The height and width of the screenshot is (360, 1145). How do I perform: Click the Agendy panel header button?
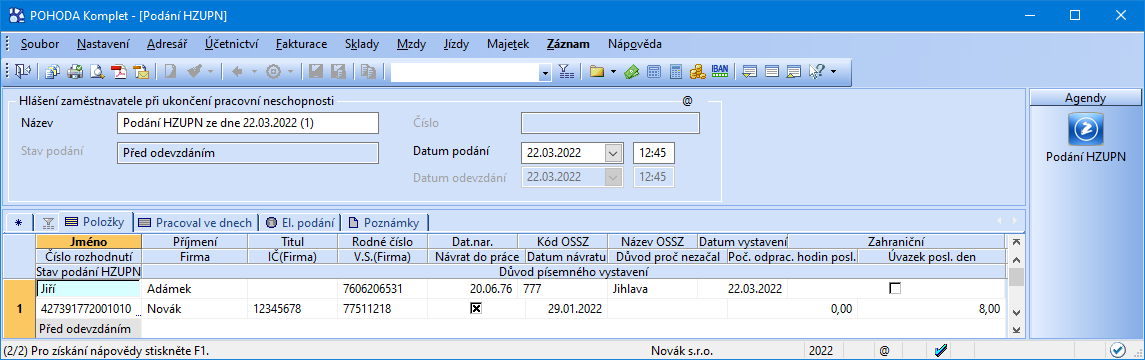pyautogui.click(x=1085, y=98)
